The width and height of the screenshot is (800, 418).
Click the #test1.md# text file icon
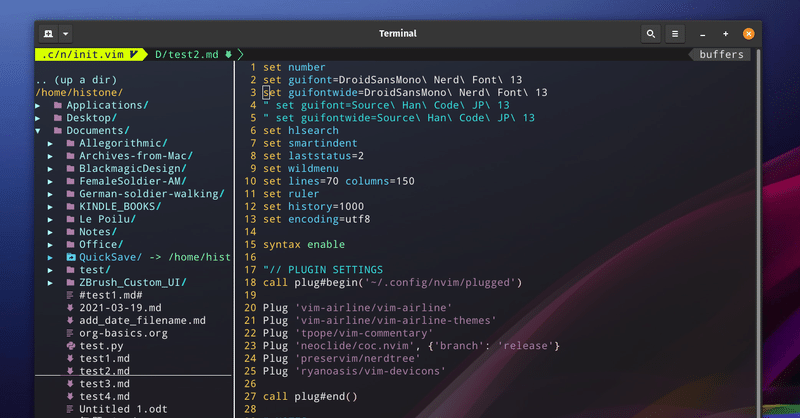(70, 295)
